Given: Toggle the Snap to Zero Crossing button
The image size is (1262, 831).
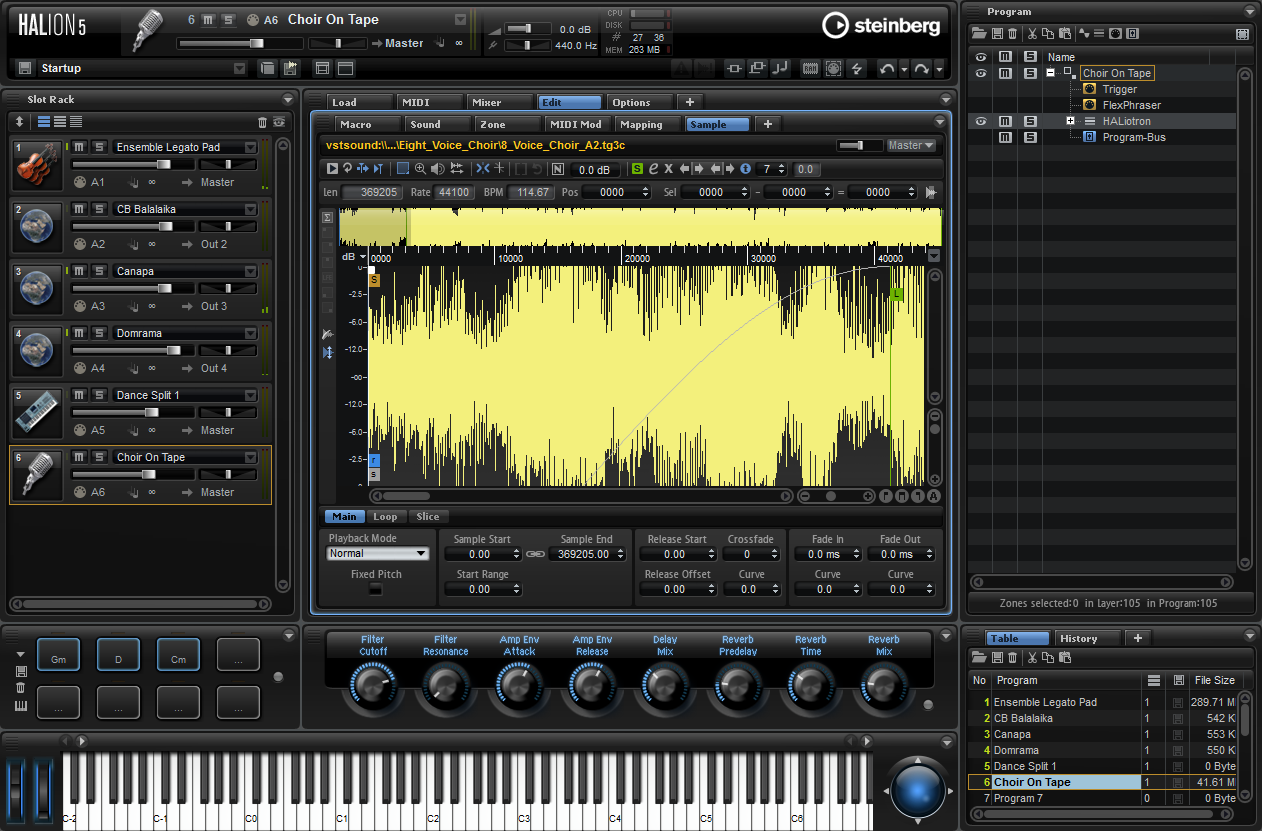Looking at the screenshot, I should click(x=483, y=169).
